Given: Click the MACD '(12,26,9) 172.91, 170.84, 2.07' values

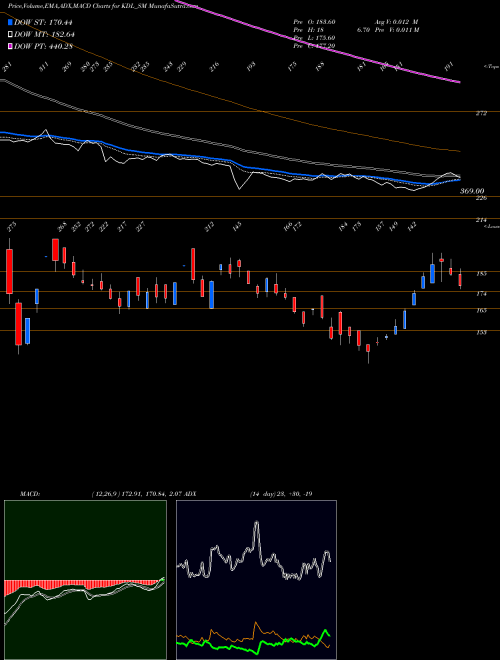Looking at the screenshot, I should (x=140, y=494).
